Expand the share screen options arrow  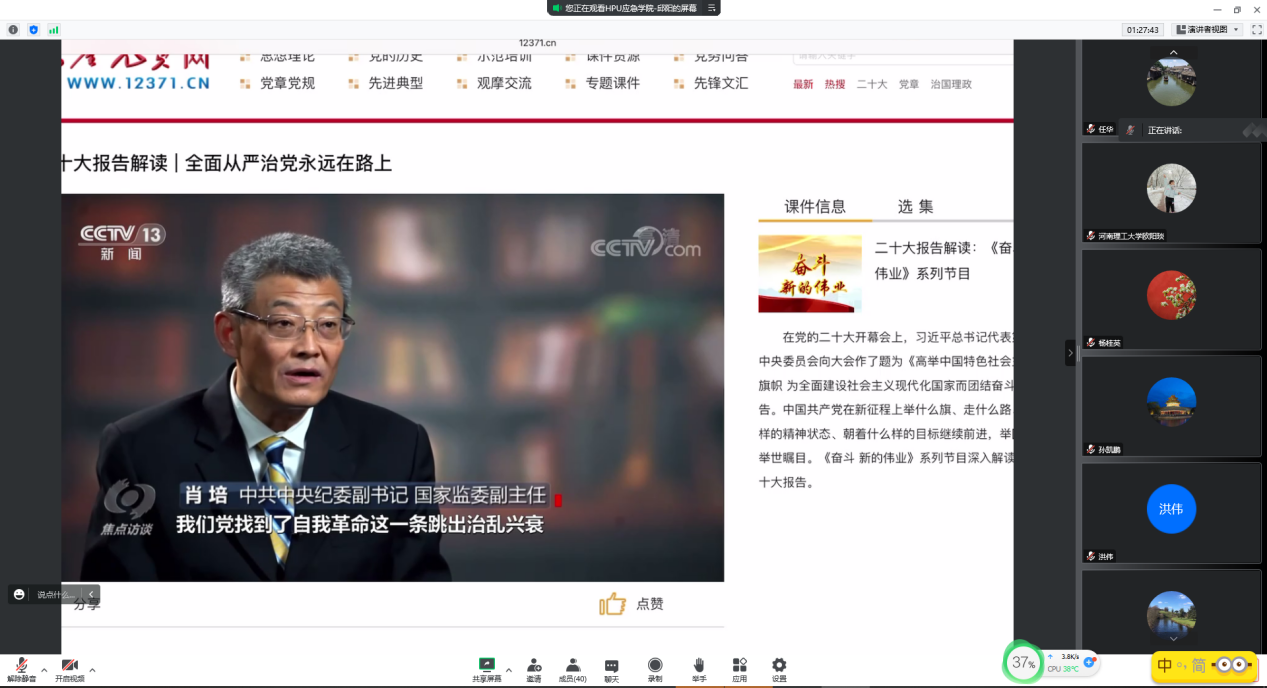508,670
